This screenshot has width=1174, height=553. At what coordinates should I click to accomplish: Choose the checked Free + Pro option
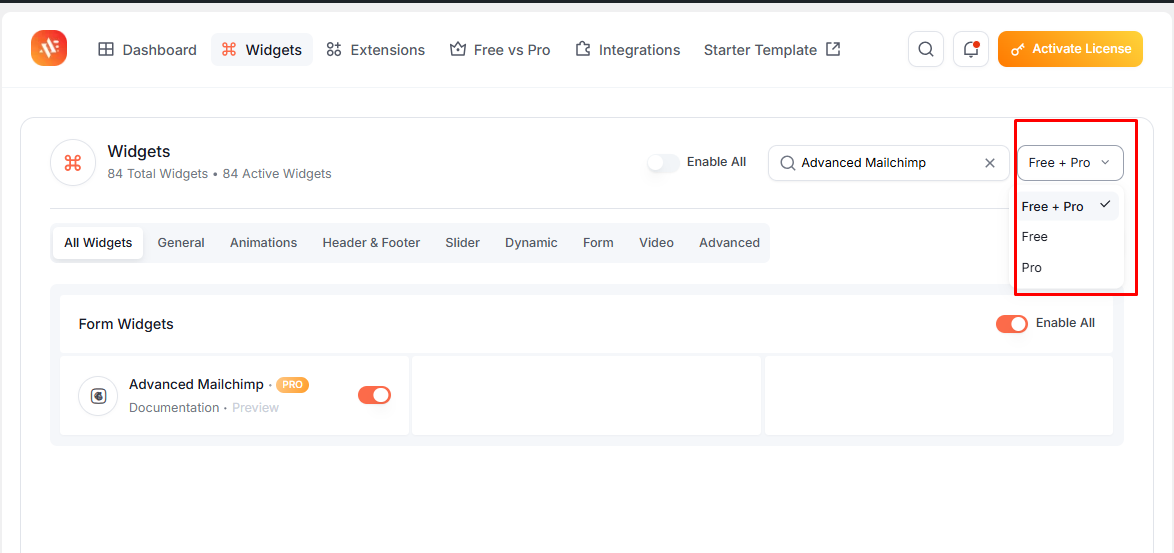(1069, 207)
